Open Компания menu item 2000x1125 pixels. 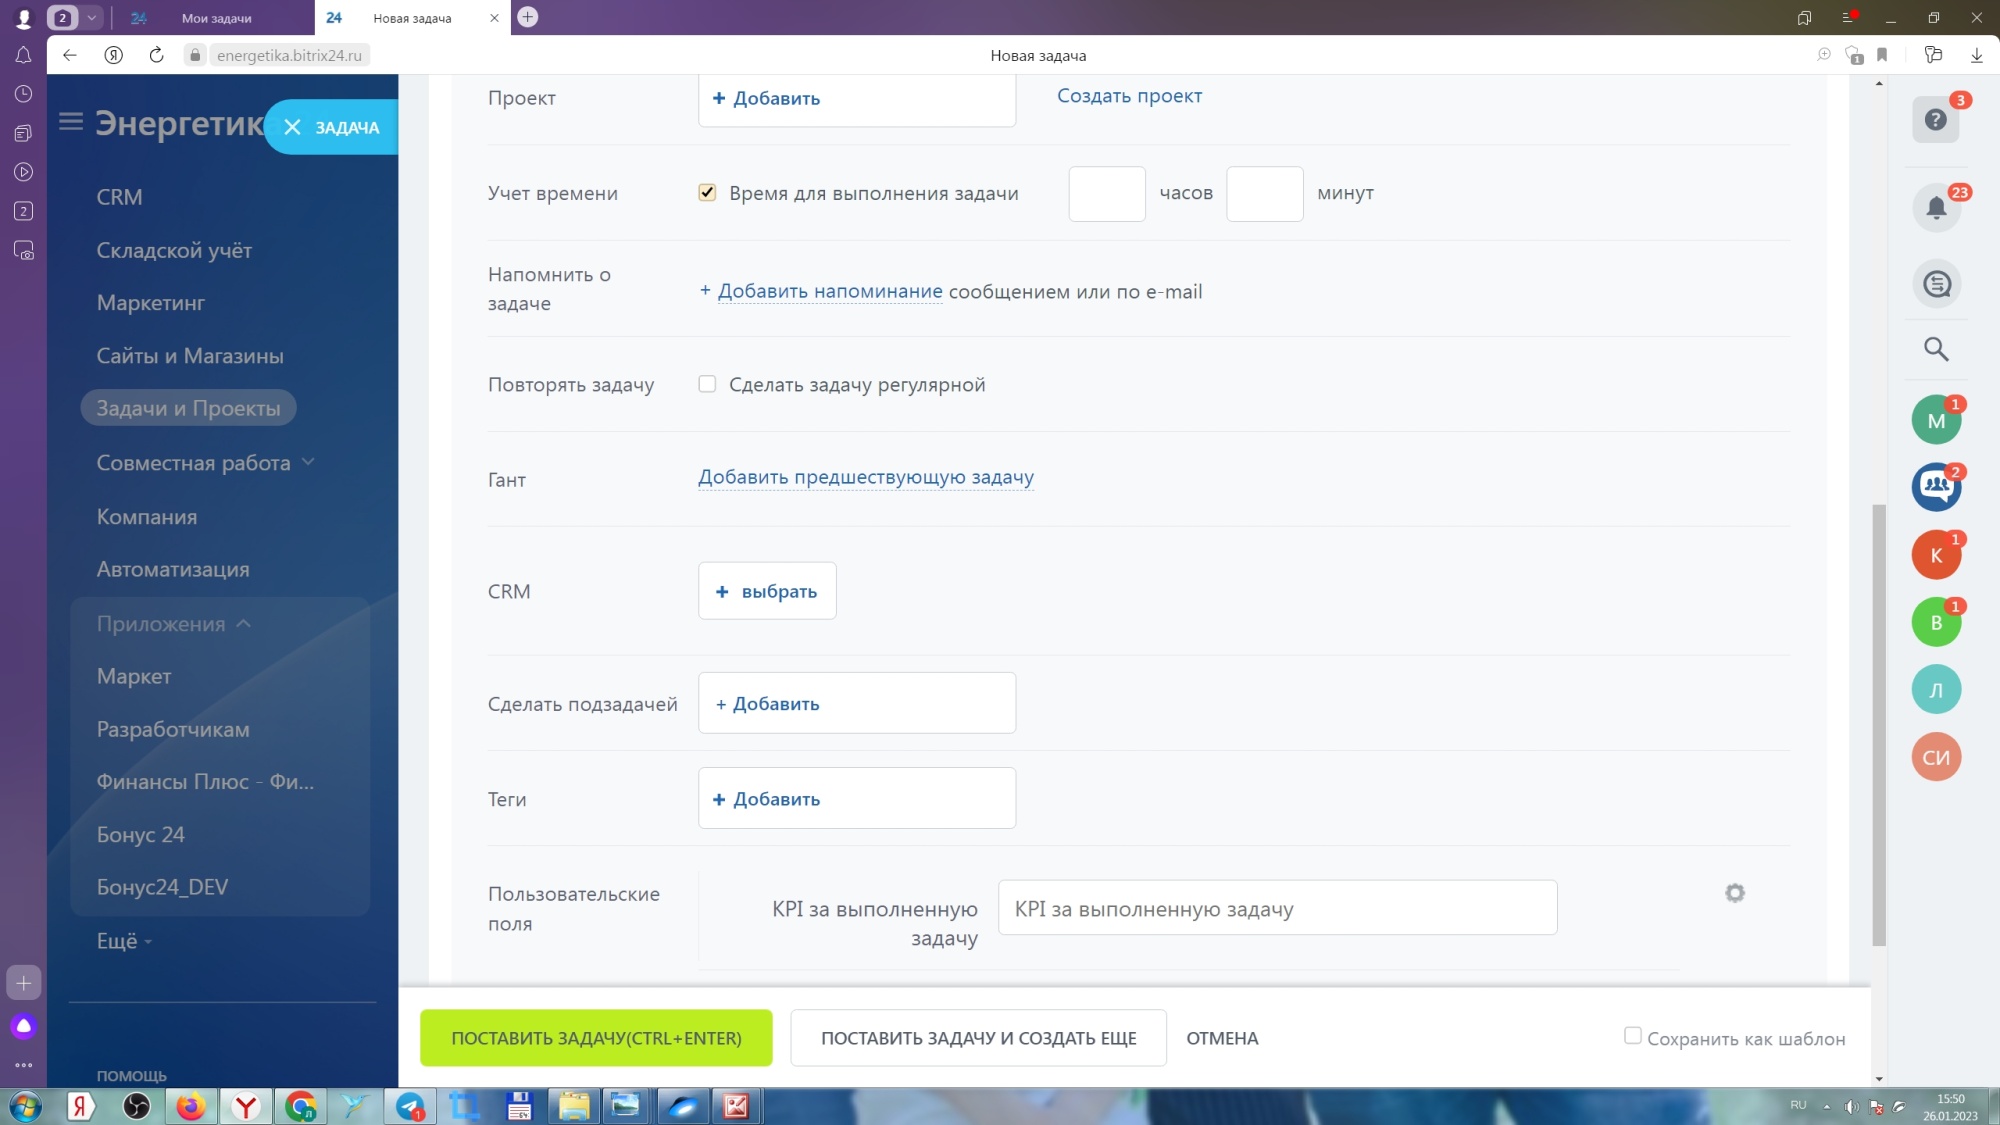point(147,517)
